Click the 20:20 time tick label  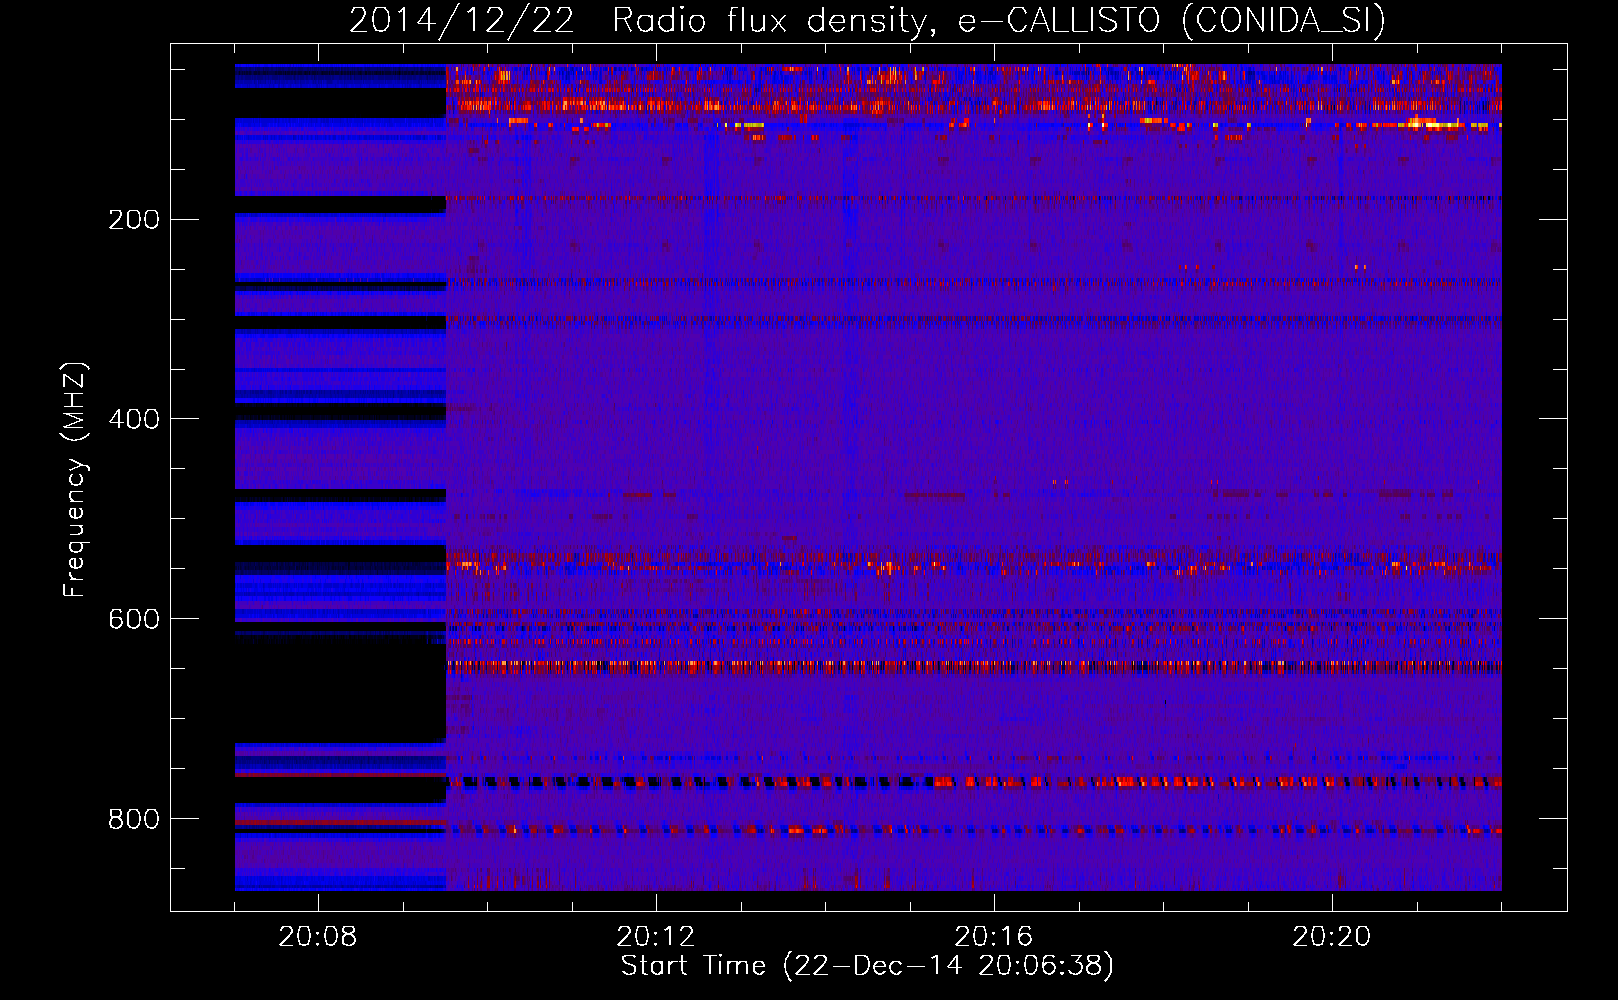click(1332, 937)
